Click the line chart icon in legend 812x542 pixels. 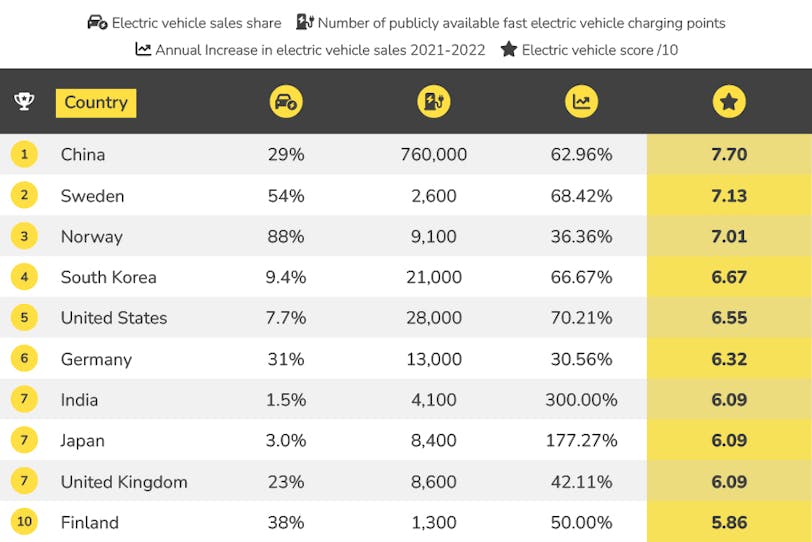tap(144, 49)
